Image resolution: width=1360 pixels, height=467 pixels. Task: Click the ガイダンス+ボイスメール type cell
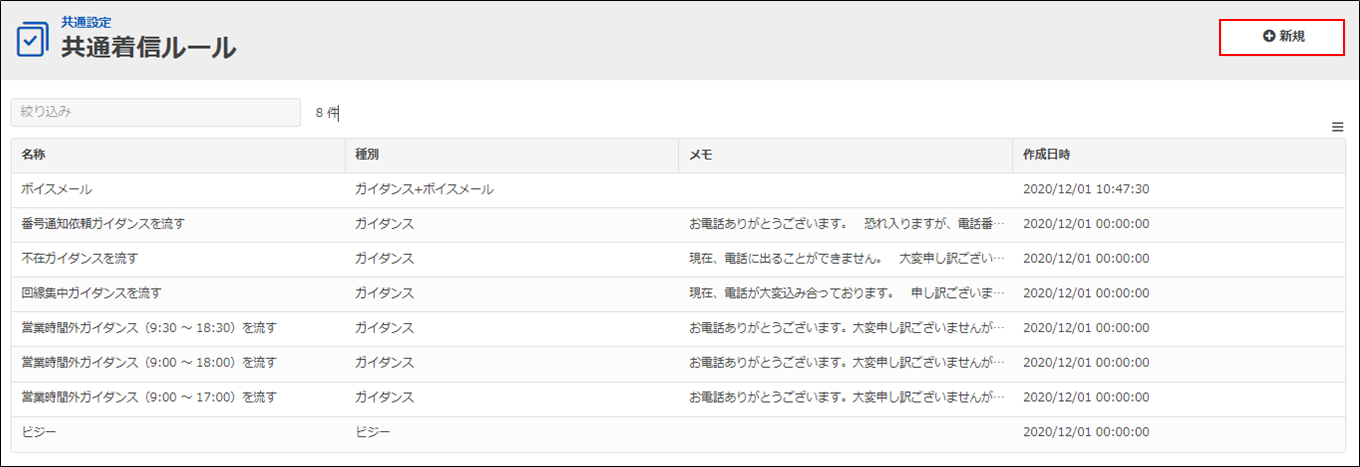point(424,189)
